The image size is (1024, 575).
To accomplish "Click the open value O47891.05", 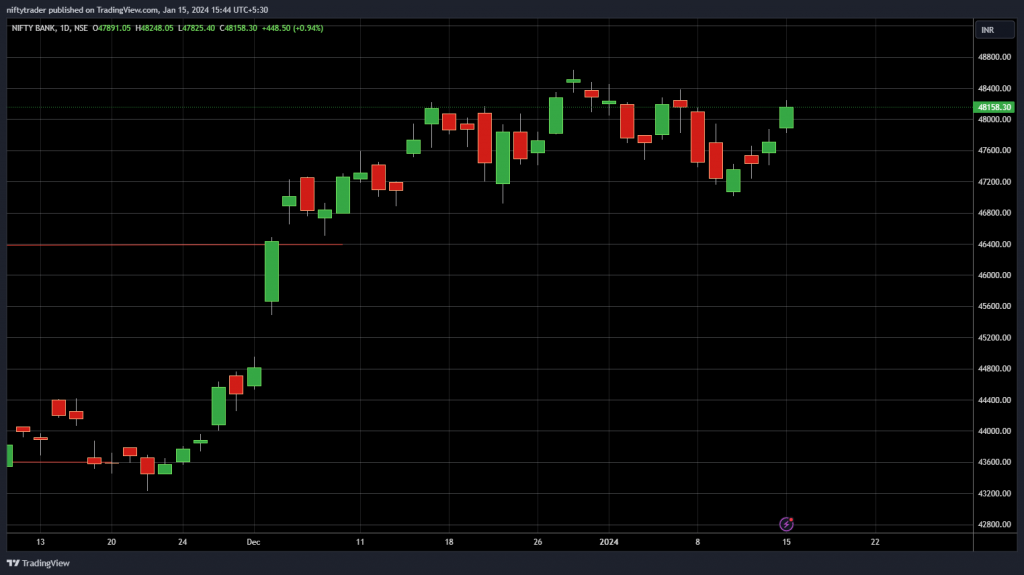I will (x=112, y=28).
